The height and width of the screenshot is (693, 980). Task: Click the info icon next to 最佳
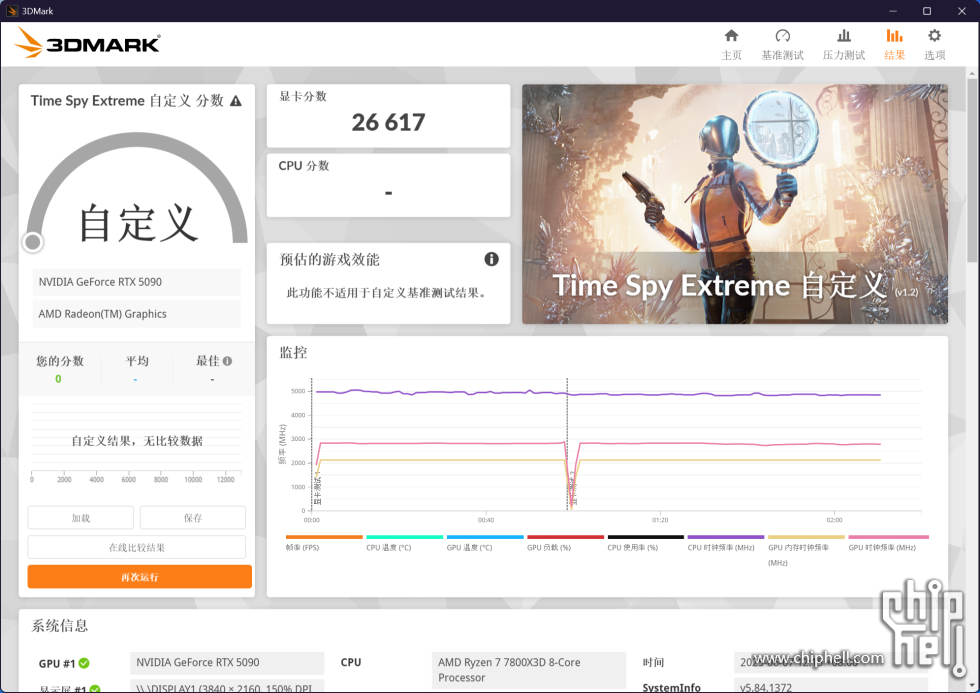click(228, 361)
